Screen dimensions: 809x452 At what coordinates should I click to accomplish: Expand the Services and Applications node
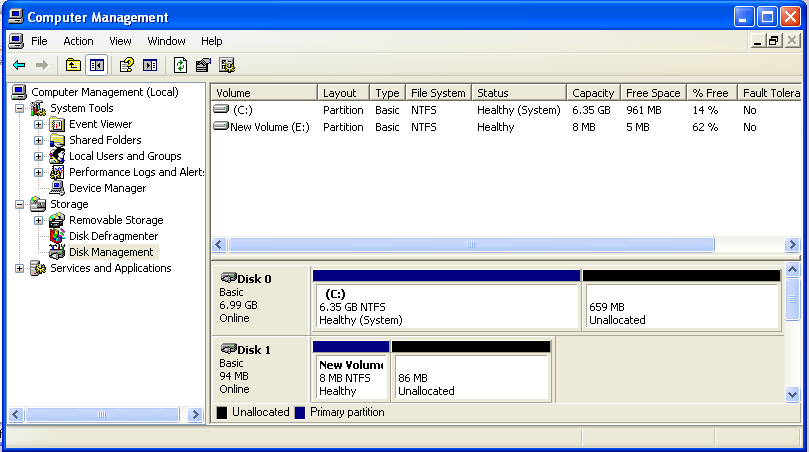pos(19,268)
